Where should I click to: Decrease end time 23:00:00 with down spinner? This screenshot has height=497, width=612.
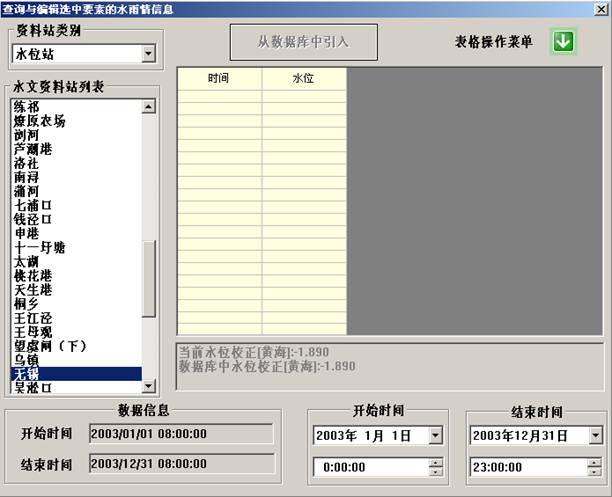595,470
